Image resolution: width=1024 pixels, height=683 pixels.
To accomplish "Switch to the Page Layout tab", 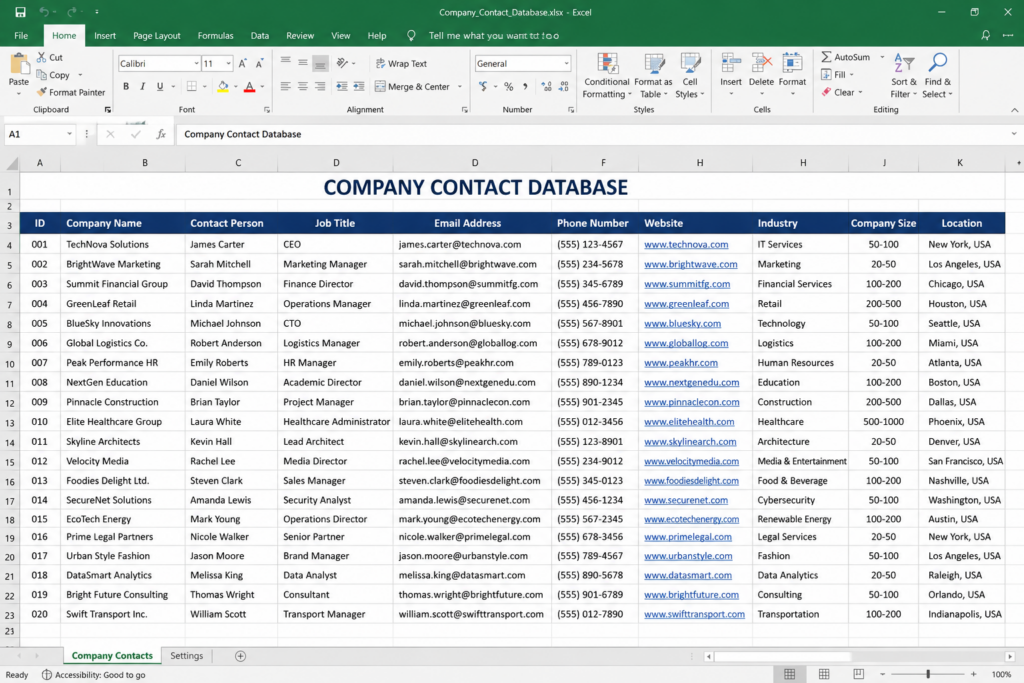I will click(157, 35).
